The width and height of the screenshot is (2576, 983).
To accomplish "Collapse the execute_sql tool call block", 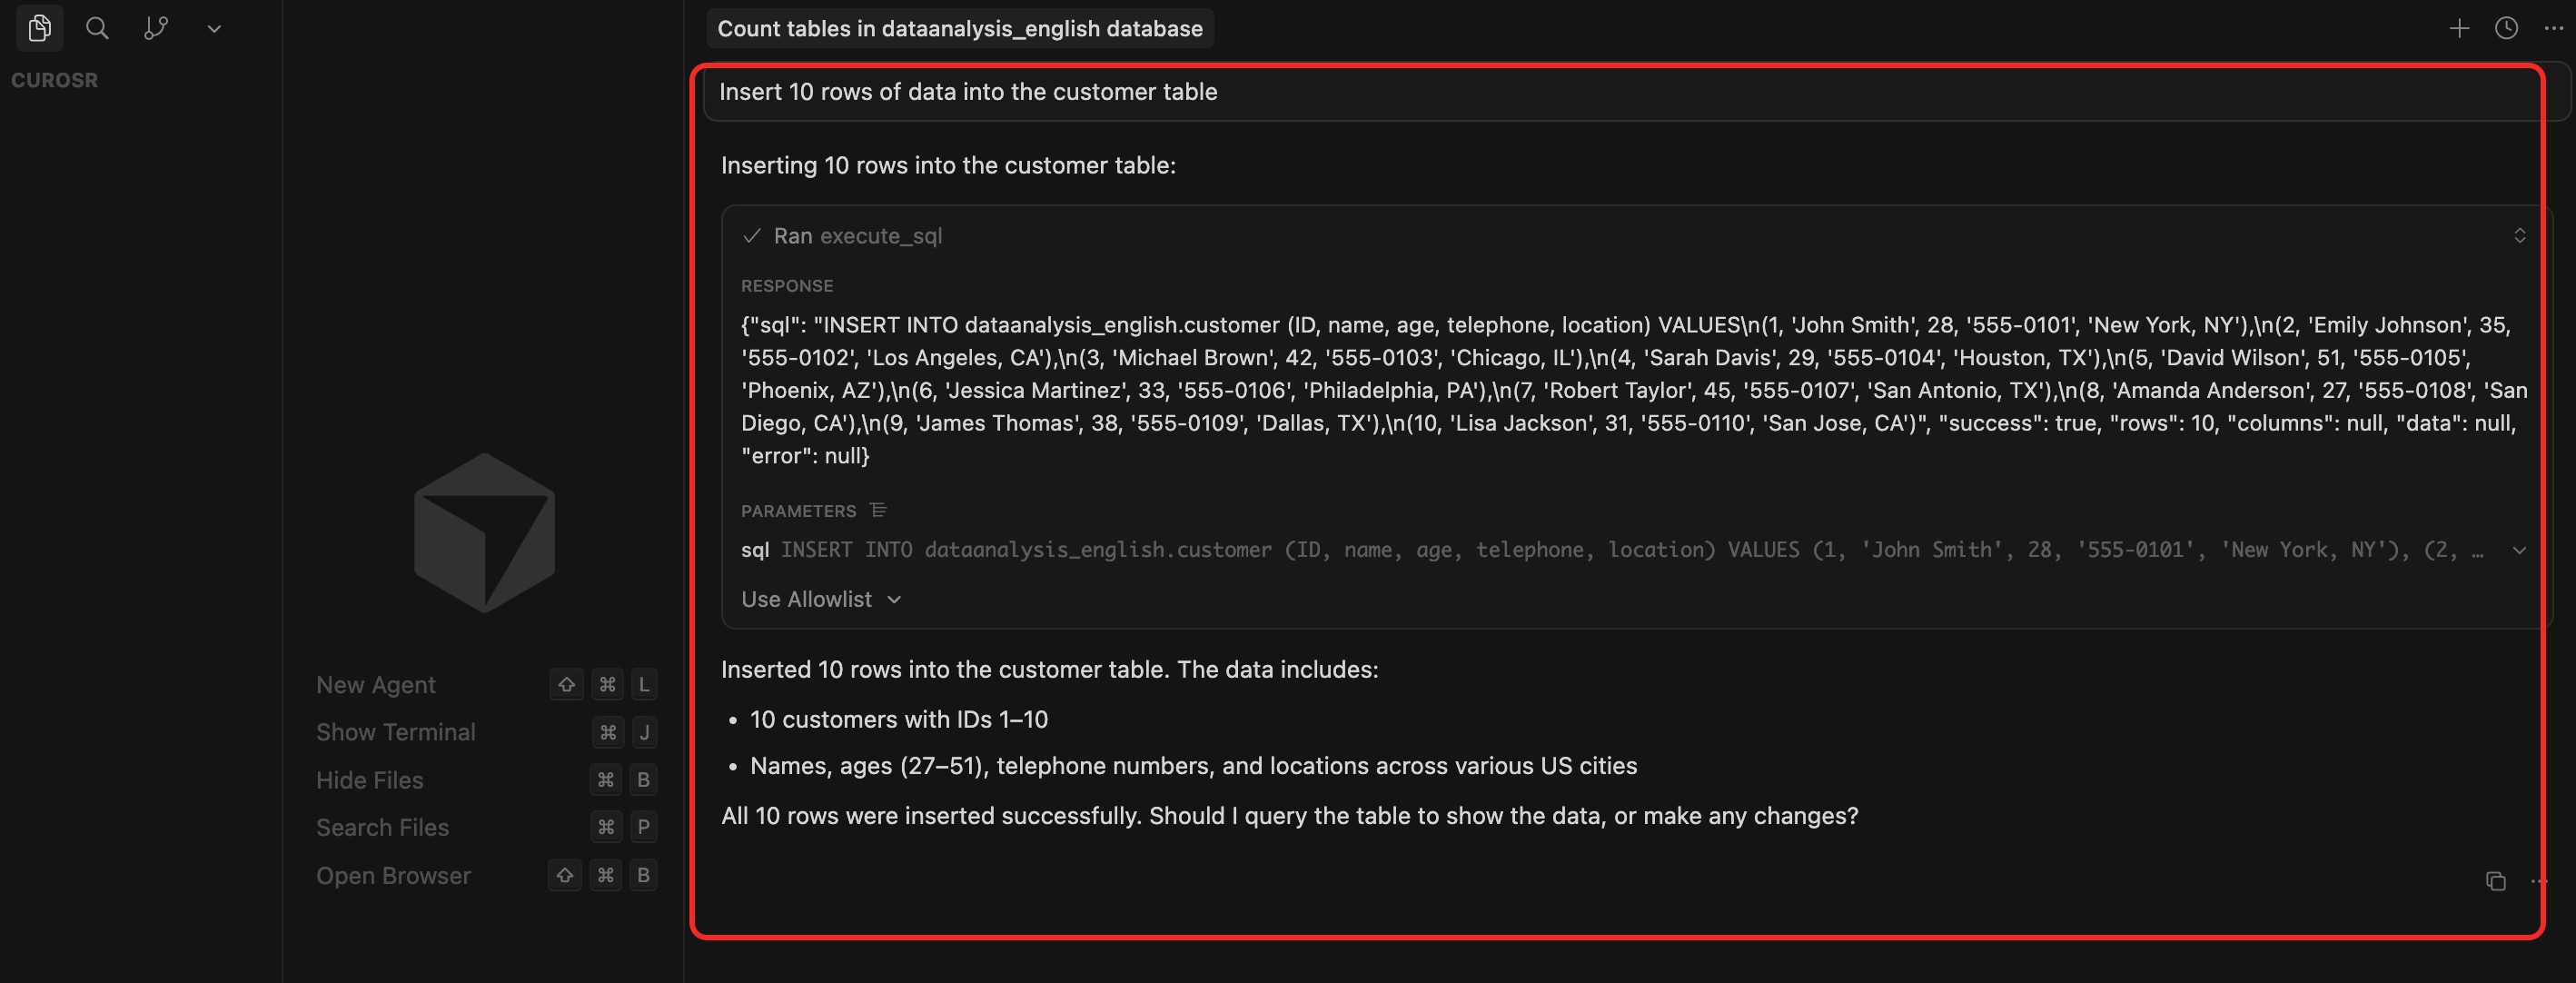I will (x=2519, y=236).
